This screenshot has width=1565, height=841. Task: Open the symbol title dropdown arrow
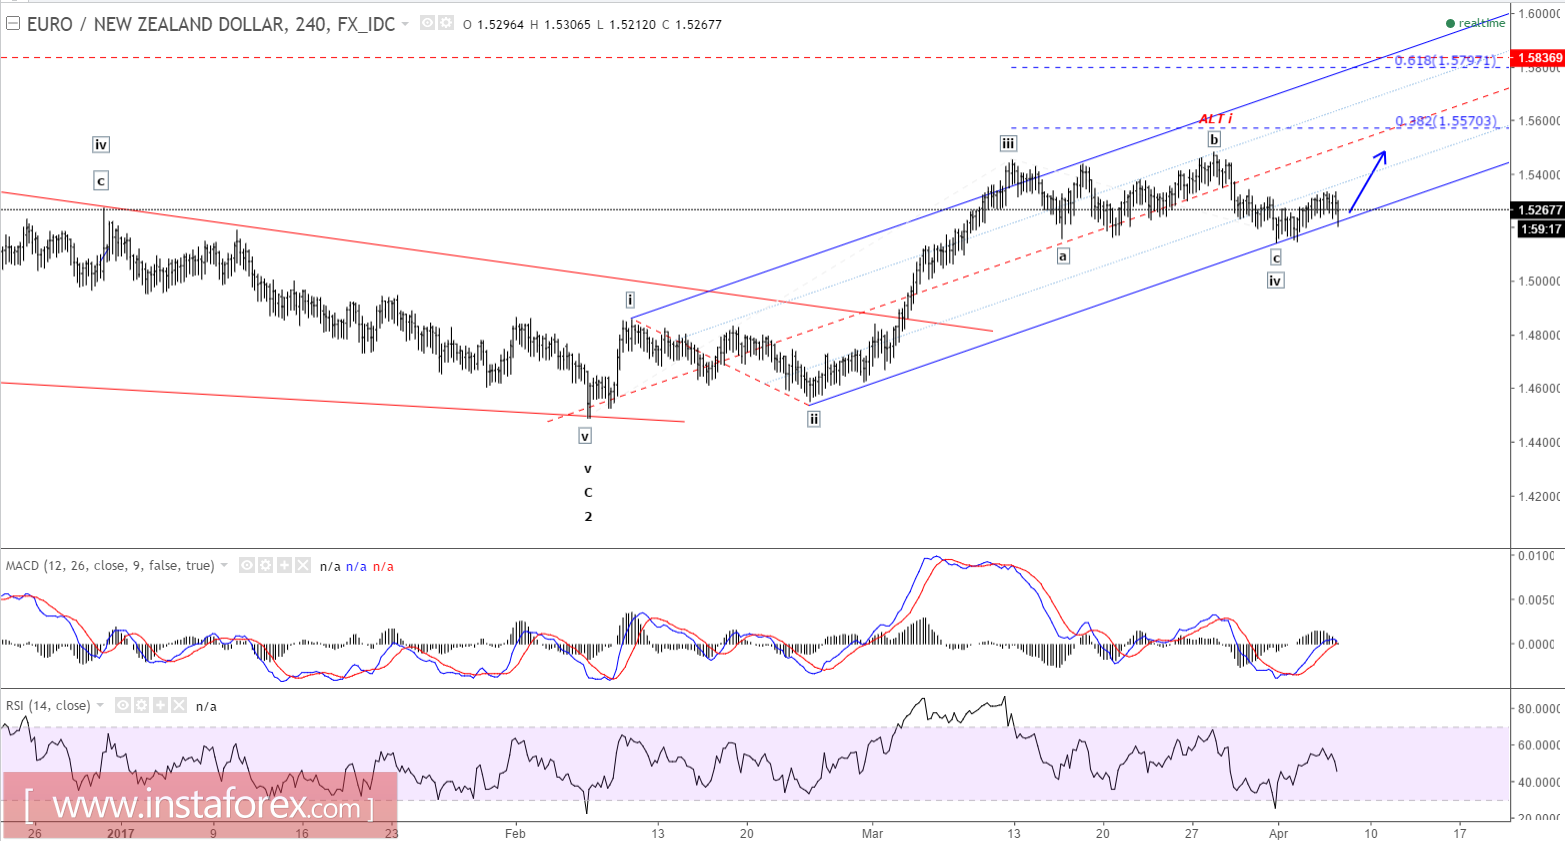coord(406,24)
